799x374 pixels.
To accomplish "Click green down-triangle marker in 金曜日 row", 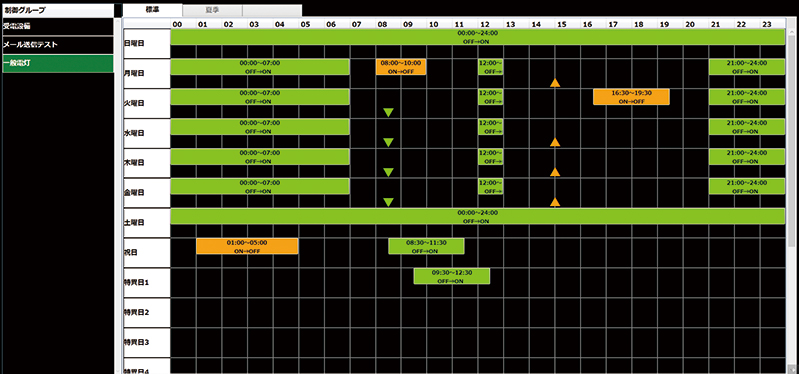I will (x=388, y=202).
